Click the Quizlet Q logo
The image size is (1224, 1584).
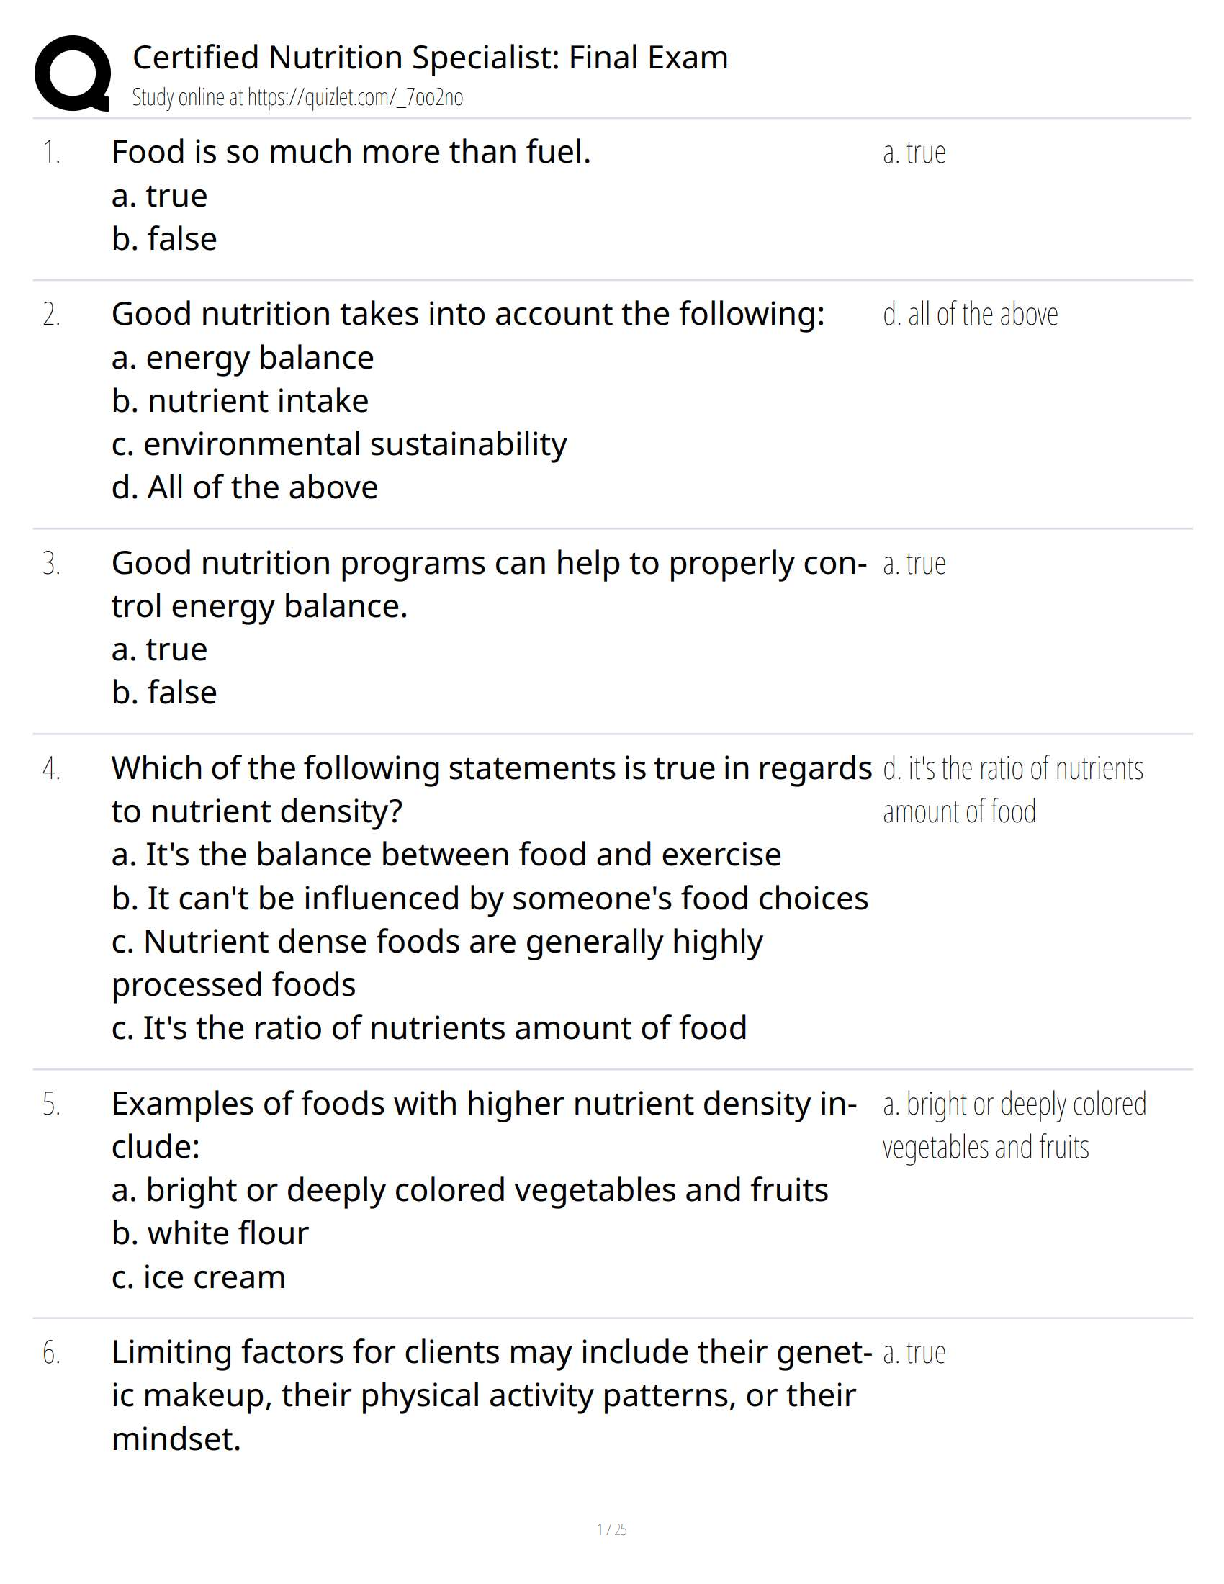(71, 72)
